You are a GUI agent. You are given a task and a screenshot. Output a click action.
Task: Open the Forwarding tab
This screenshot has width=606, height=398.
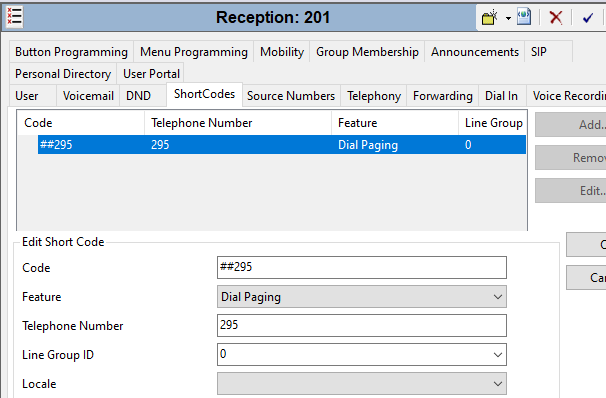click(x=443, y=96)
